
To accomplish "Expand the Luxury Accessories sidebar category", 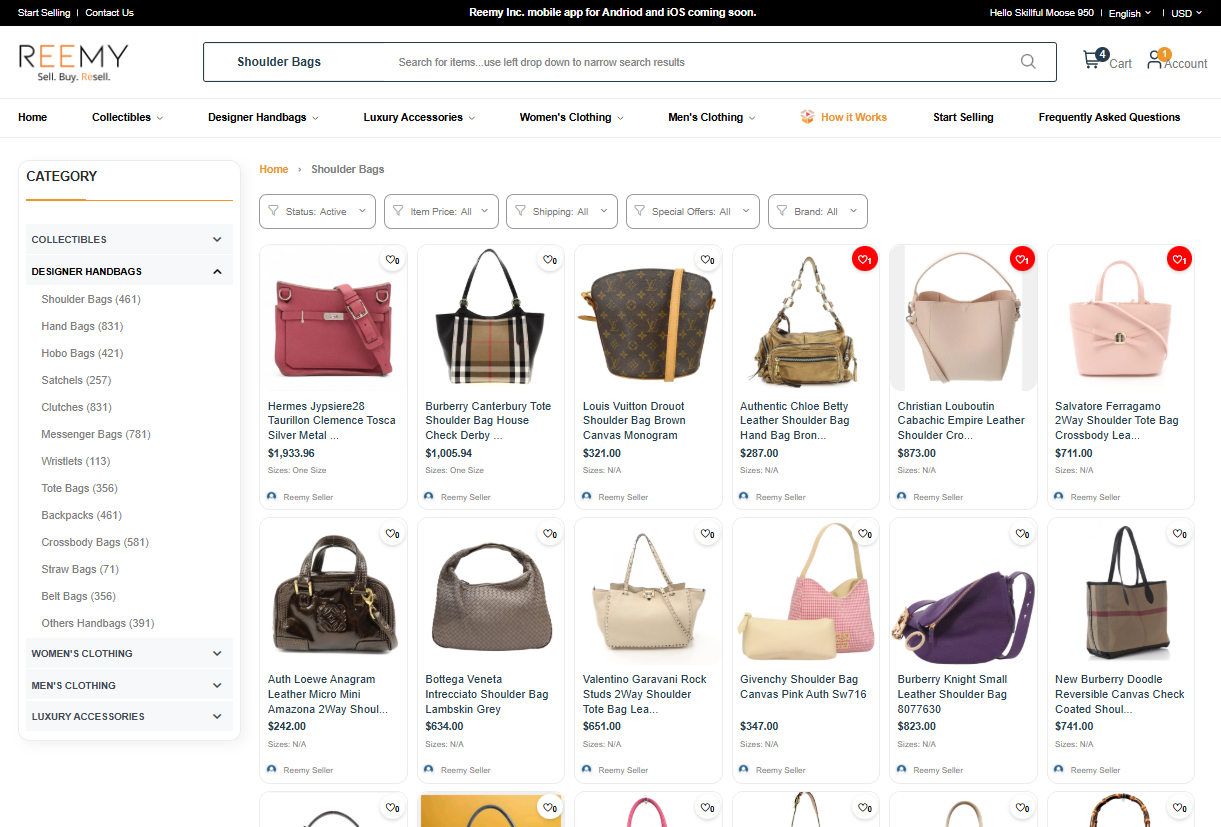I will click(x=129, y=716).
